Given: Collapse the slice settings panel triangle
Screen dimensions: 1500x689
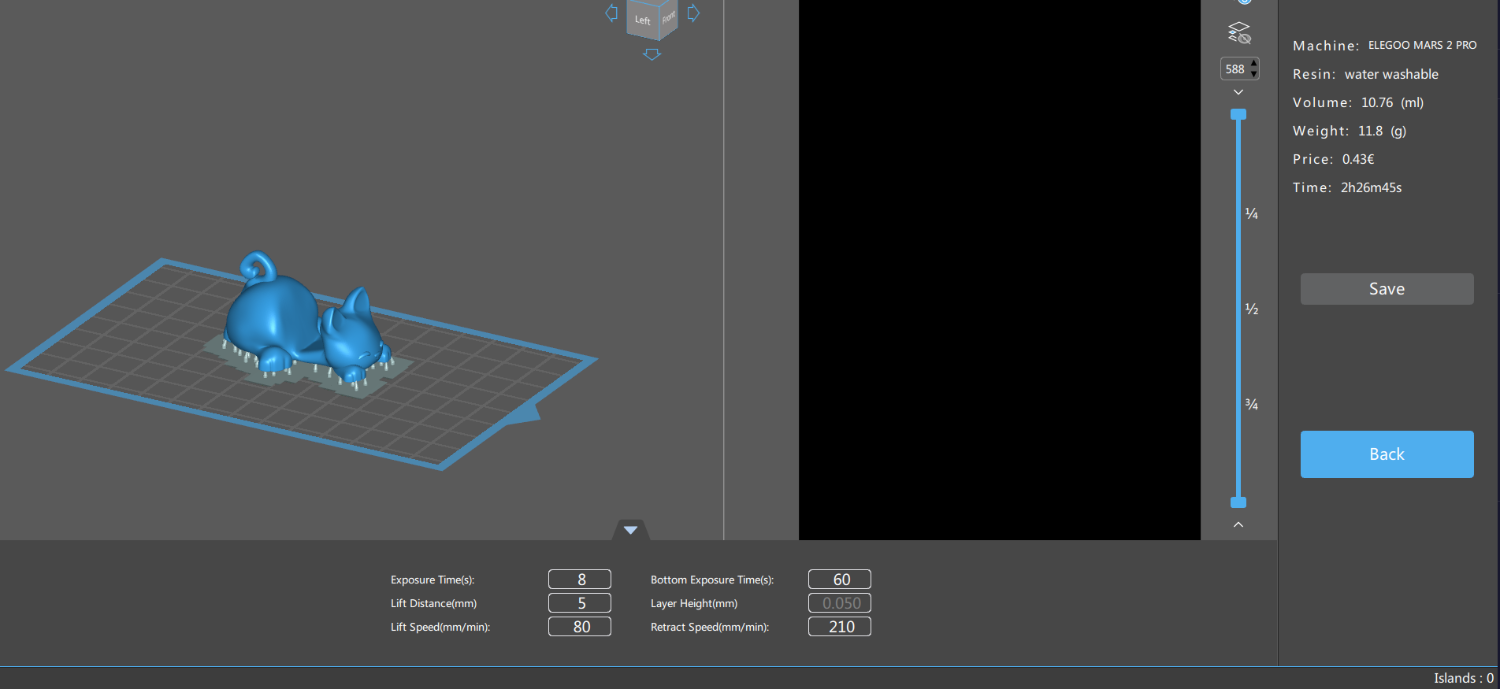Looking at the screenshot, I should [x=630, y=530].
